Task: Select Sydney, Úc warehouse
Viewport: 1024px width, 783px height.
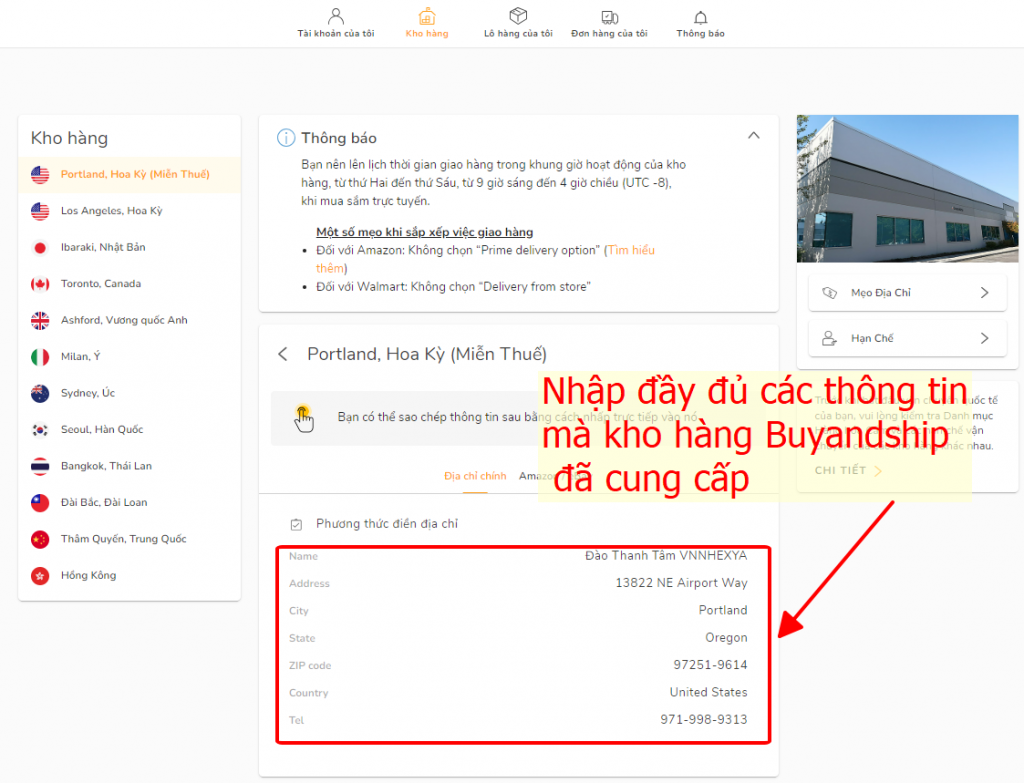Action: (129, 393)
